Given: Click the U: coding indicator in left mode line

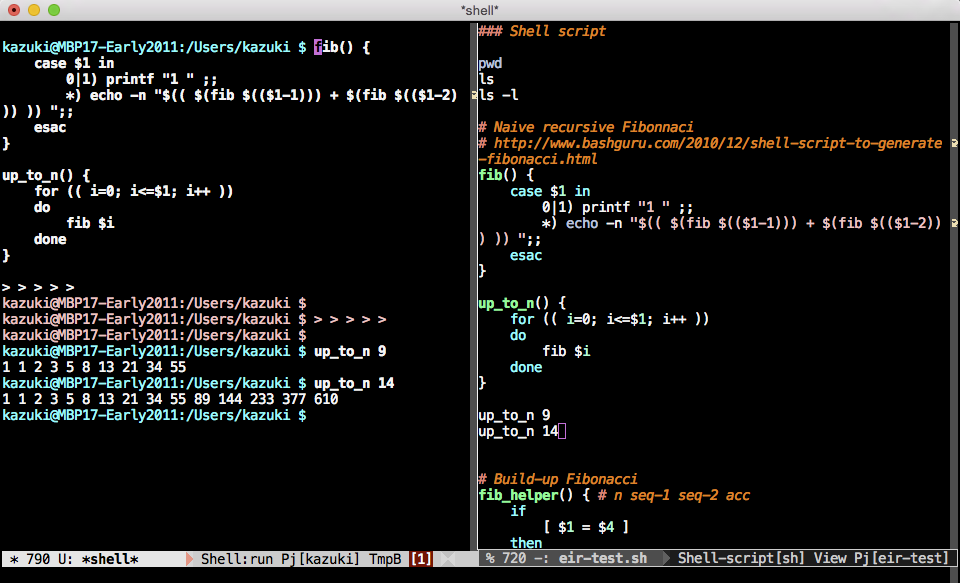Looking at the screenshot, I should click(x=66, y=559).
